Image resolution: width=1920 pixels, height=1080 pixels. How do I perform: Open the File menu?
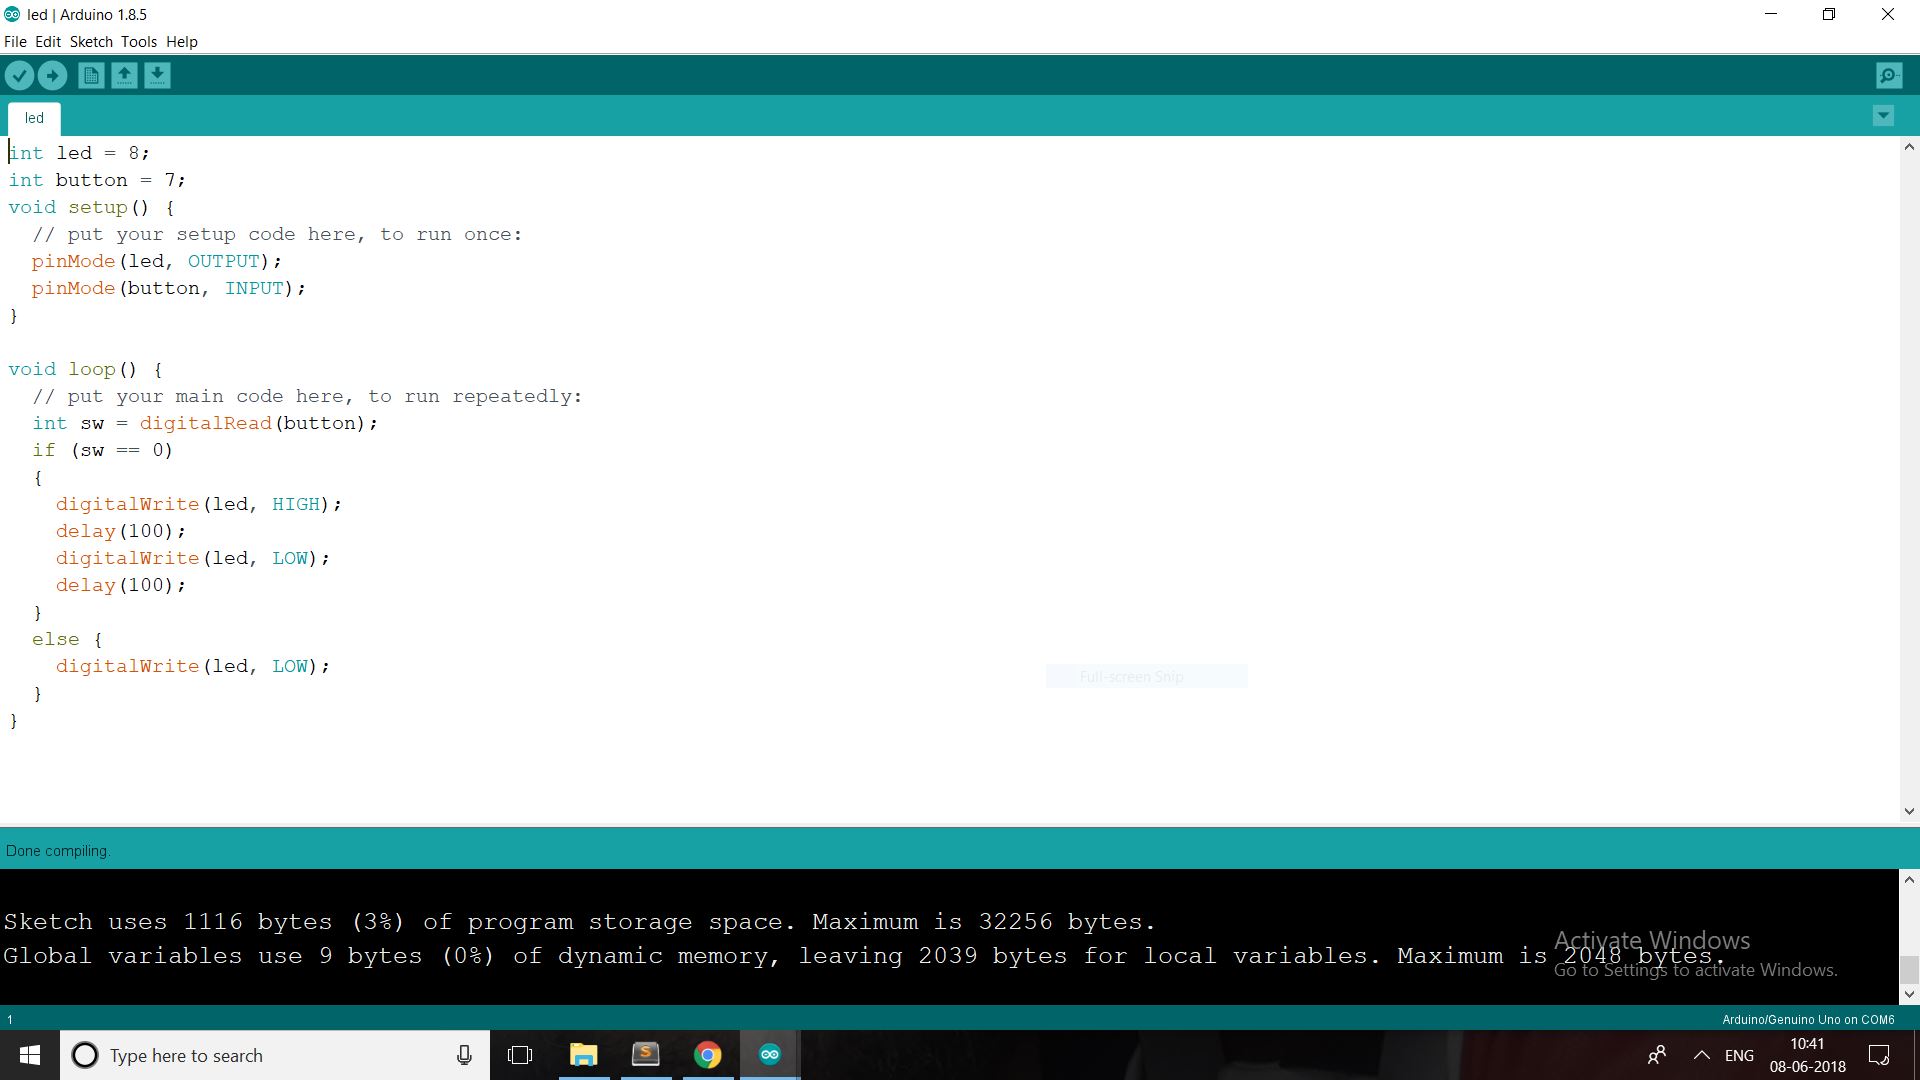pos(16,41)
